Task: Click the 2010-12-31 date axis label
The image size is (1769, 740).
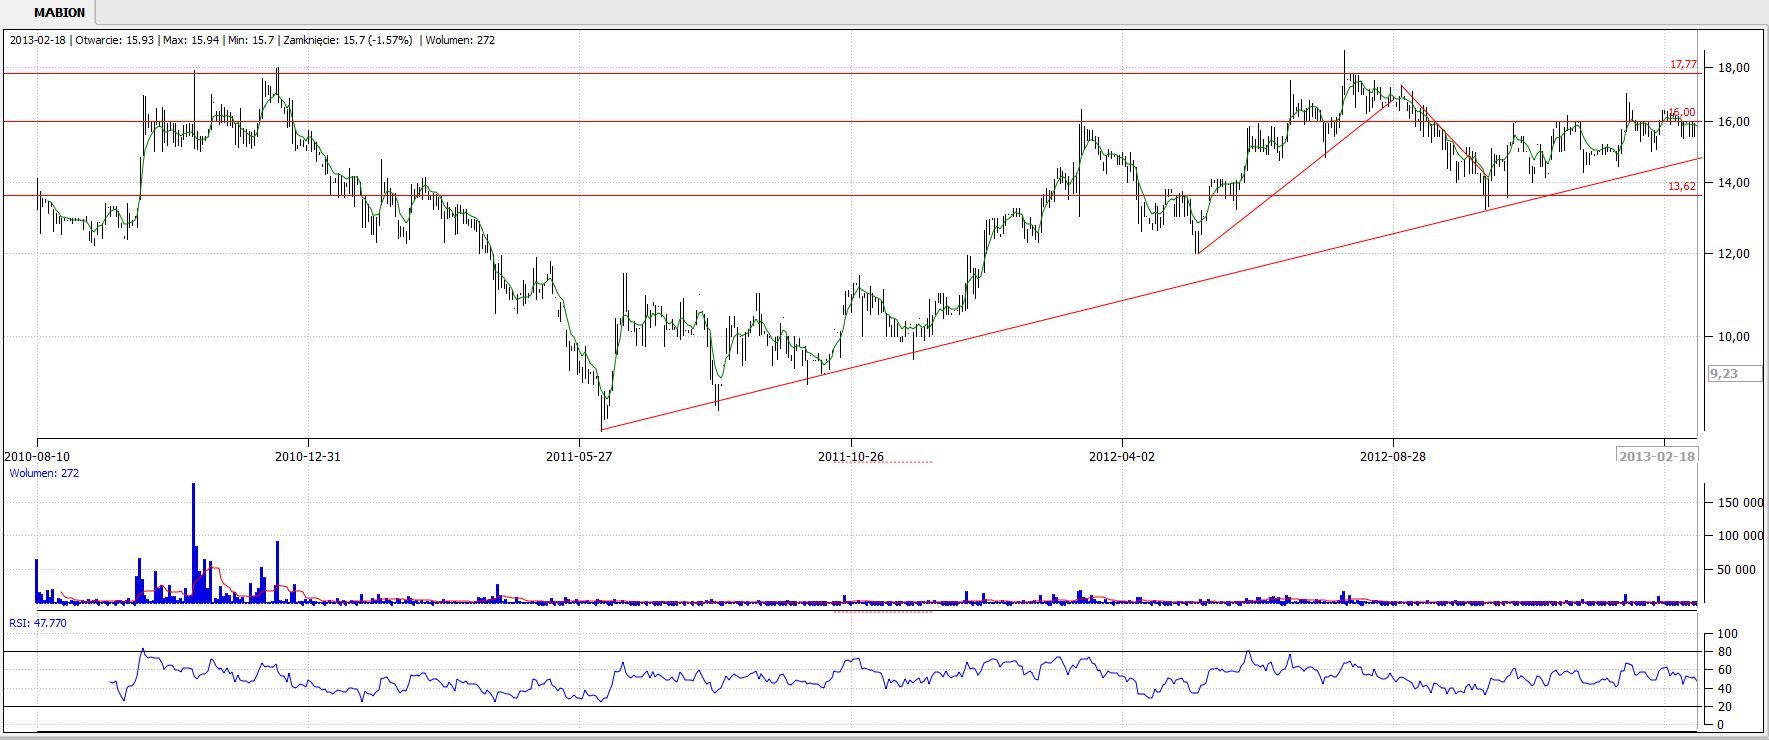Action: pyautogui.click(x=308, y=457)
